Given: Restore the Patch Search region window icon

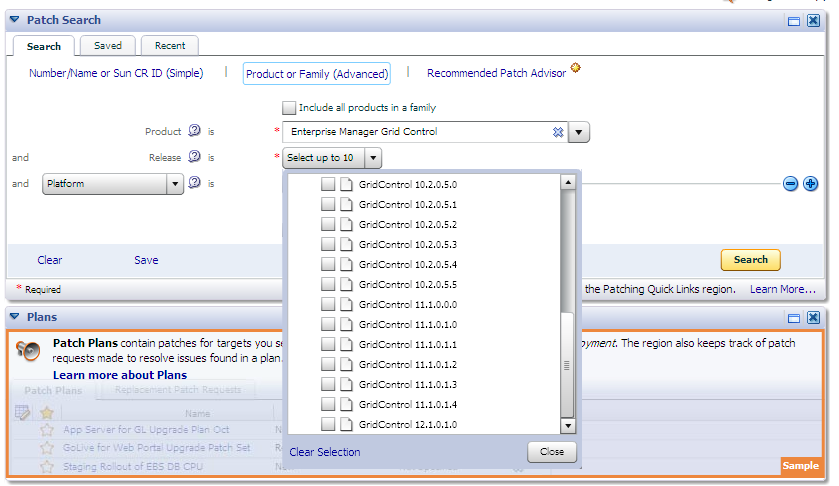Looking at the screenshot, I should pos(794,21).
